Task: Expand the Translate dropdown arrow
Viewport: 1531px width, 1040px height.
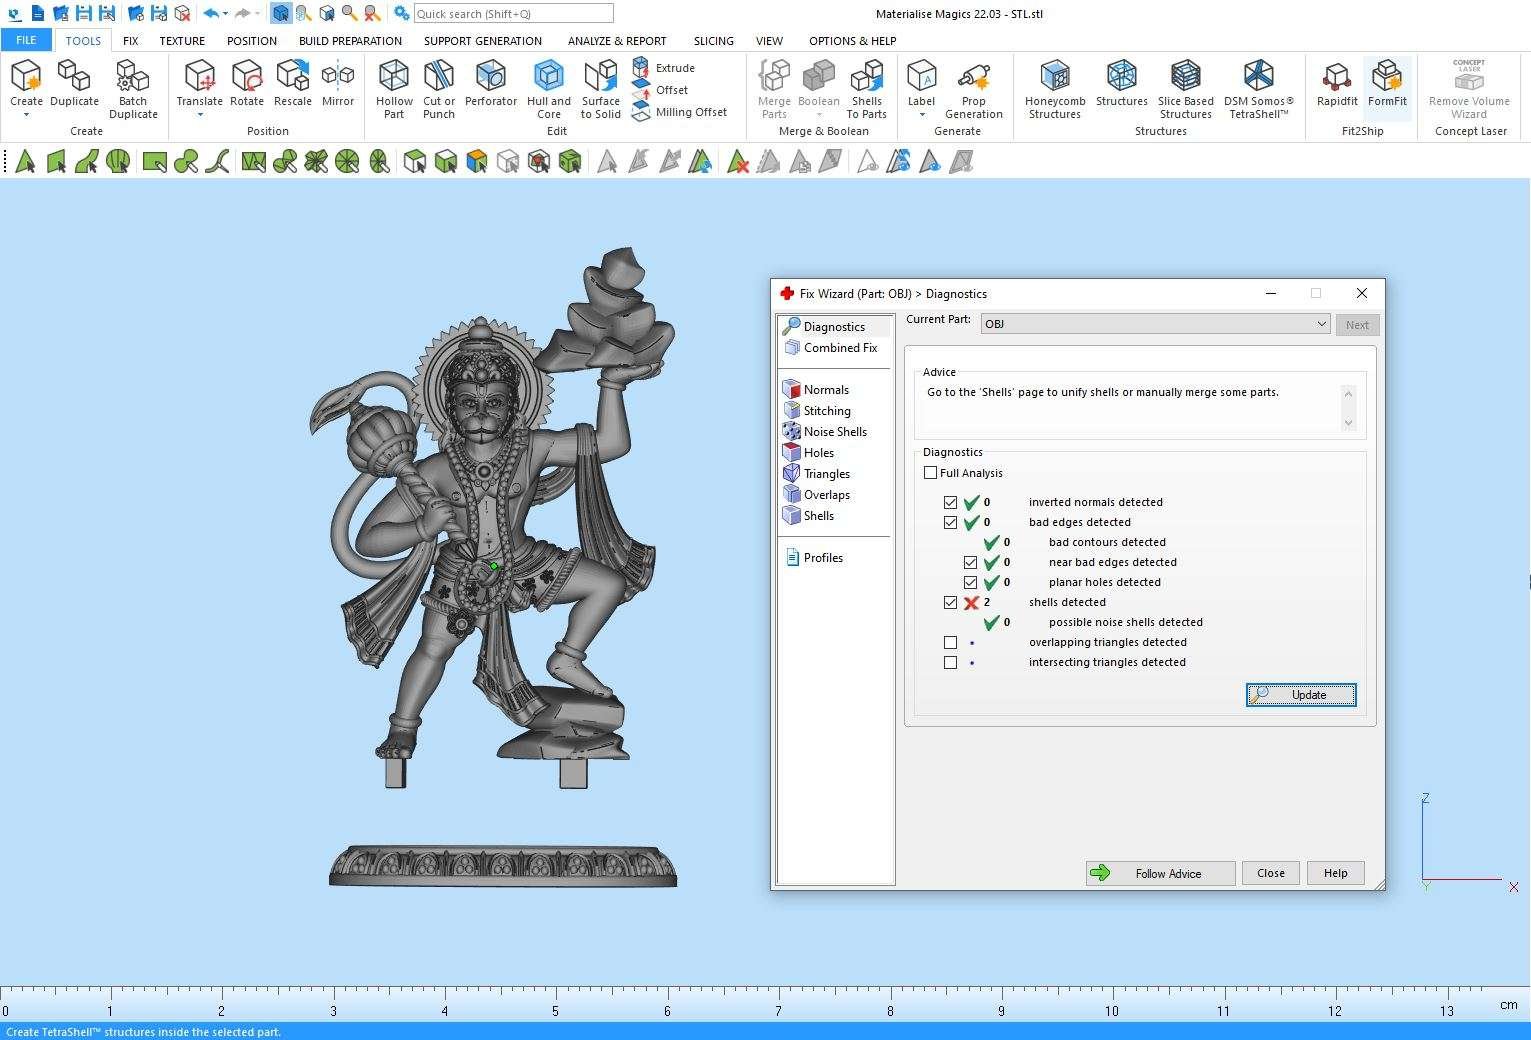Action: (x=199, y=115)
